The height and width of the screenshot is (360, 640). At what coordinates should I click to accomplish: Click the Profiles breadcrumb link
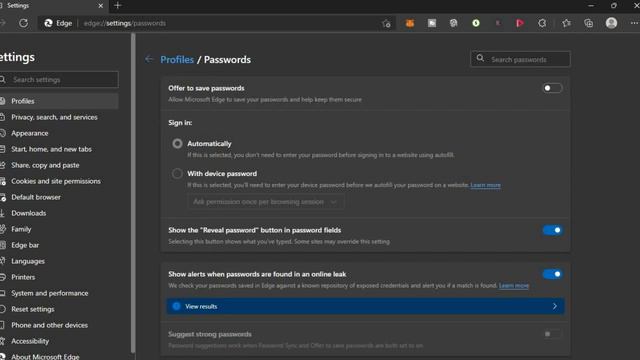tap(177, 60)
